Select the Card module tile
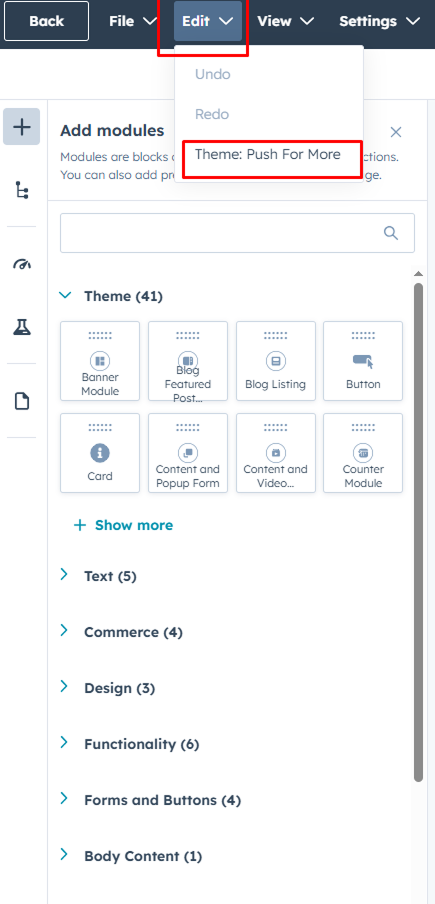The image size is (435, 904). click(100, 453)
